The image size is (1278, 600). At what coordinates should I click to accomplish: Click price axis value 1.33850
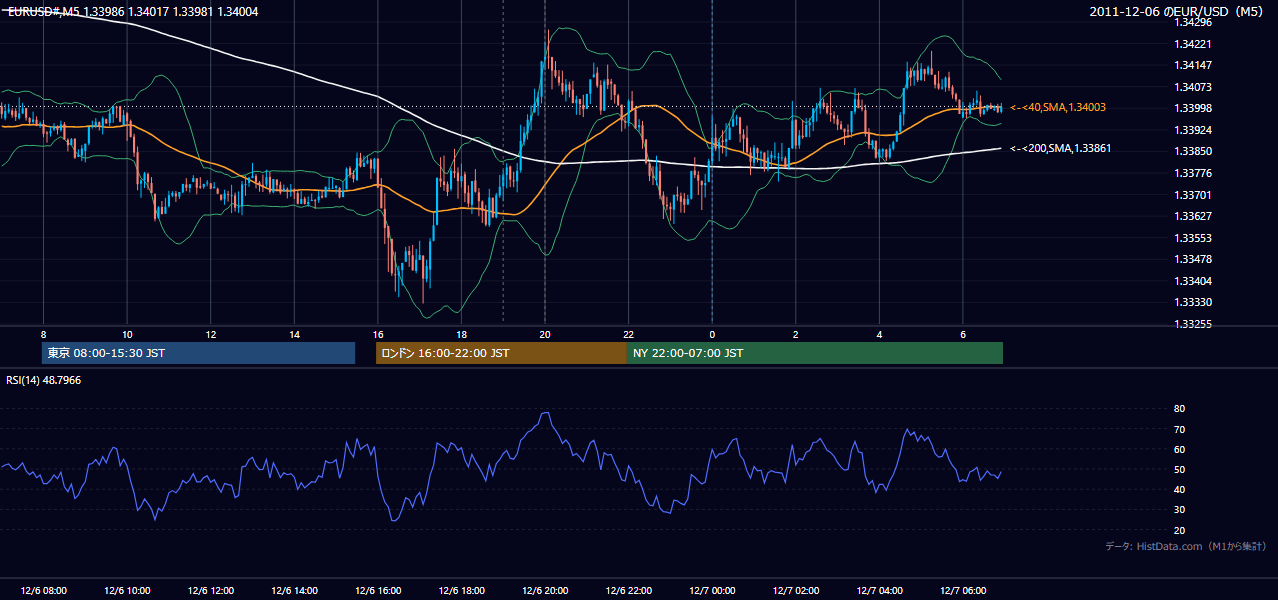pyautogui.click(x=1194, y=151)
